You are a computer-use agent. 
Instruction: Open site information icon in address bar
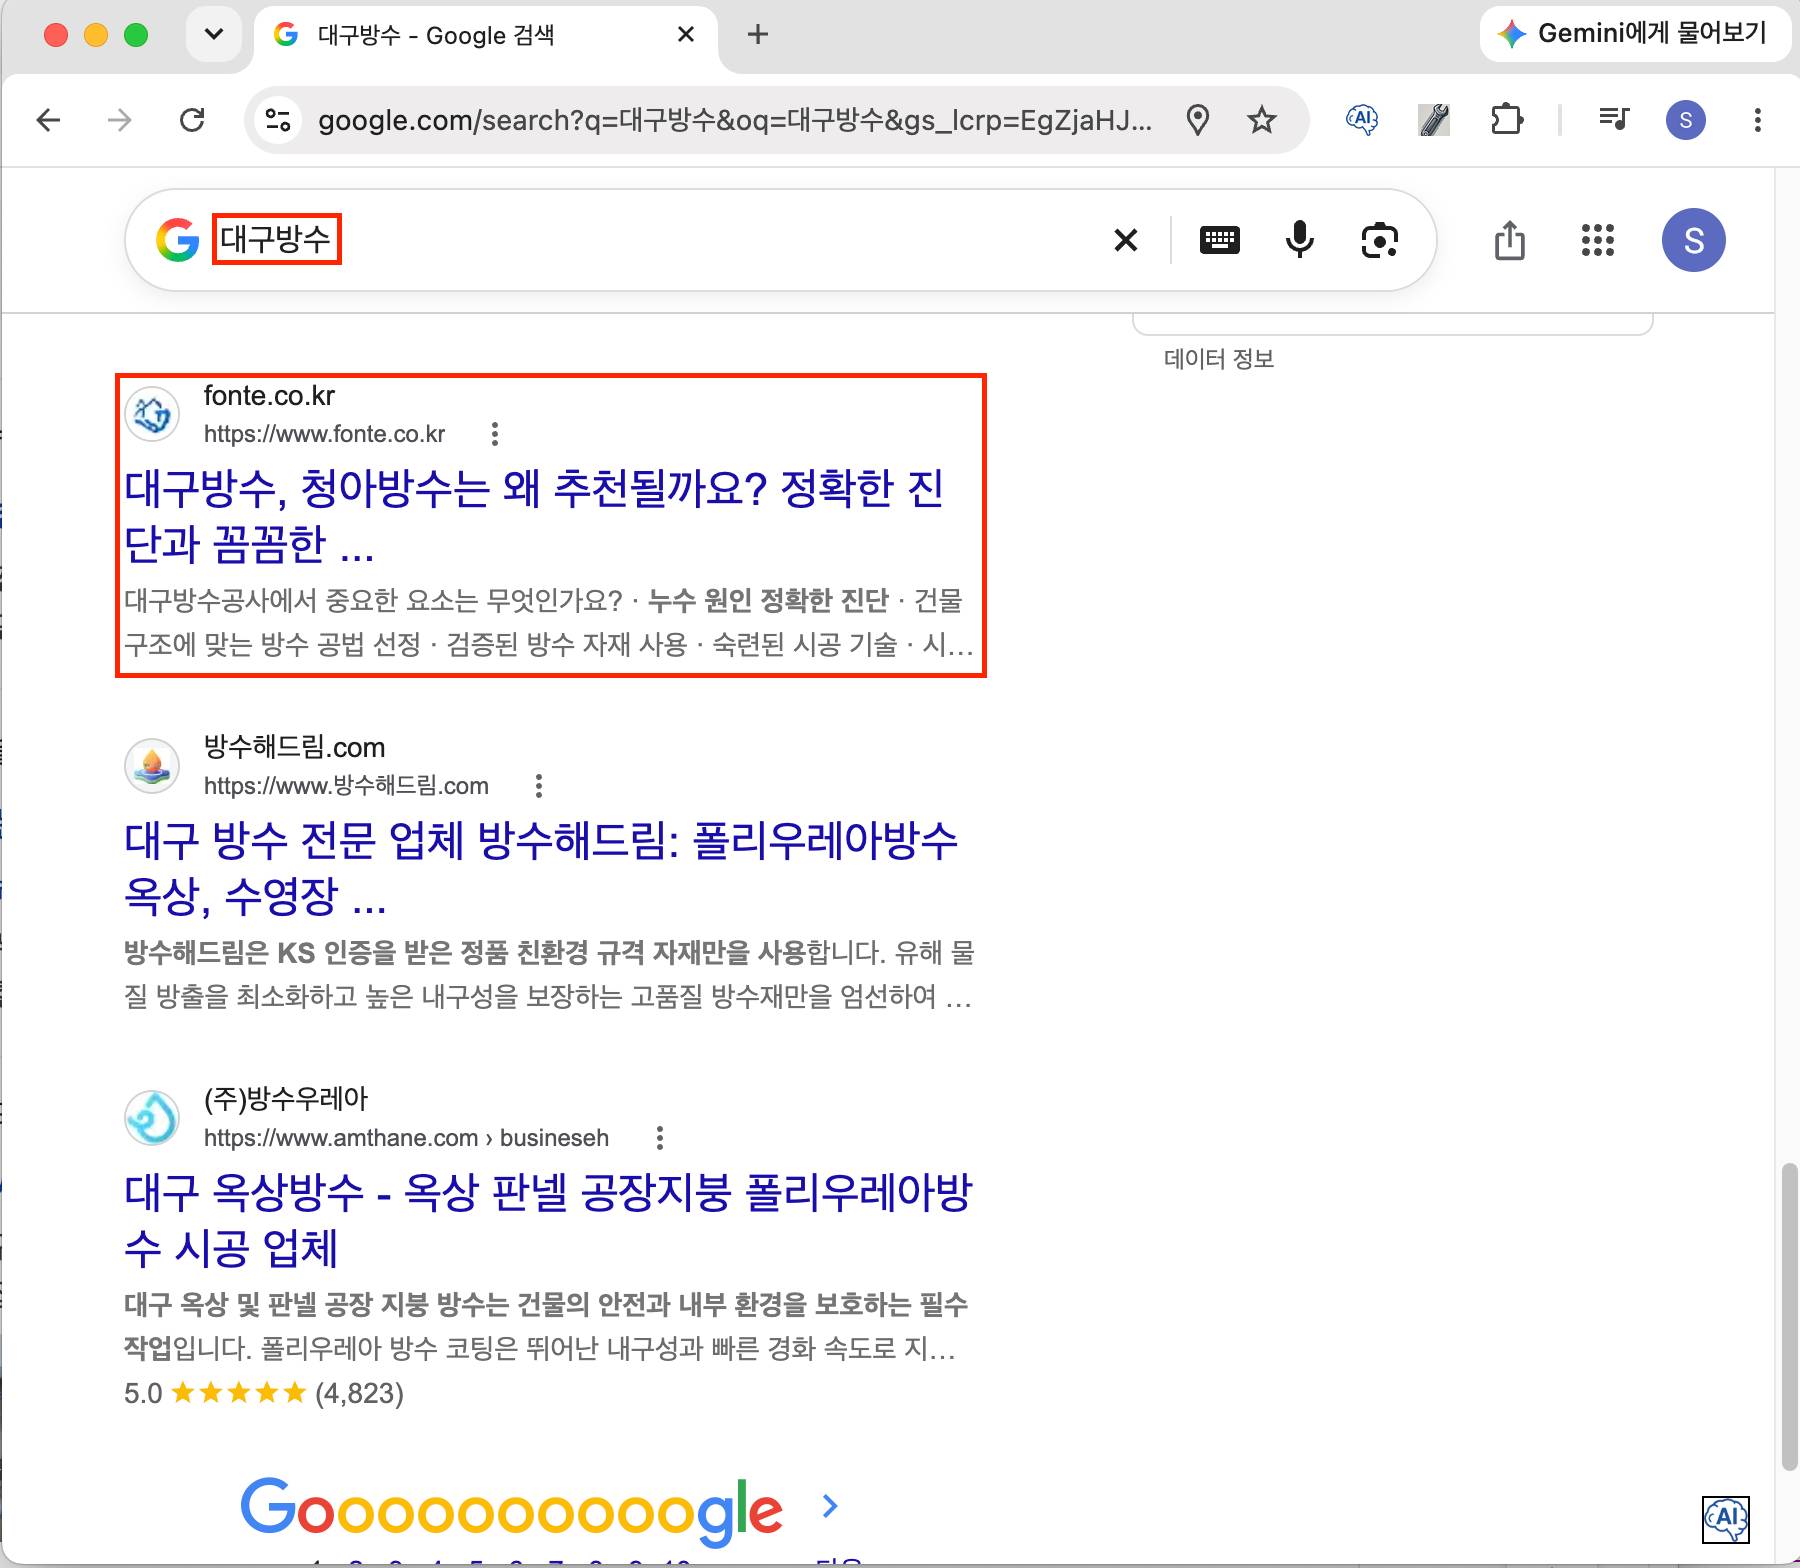click(278, 121)
